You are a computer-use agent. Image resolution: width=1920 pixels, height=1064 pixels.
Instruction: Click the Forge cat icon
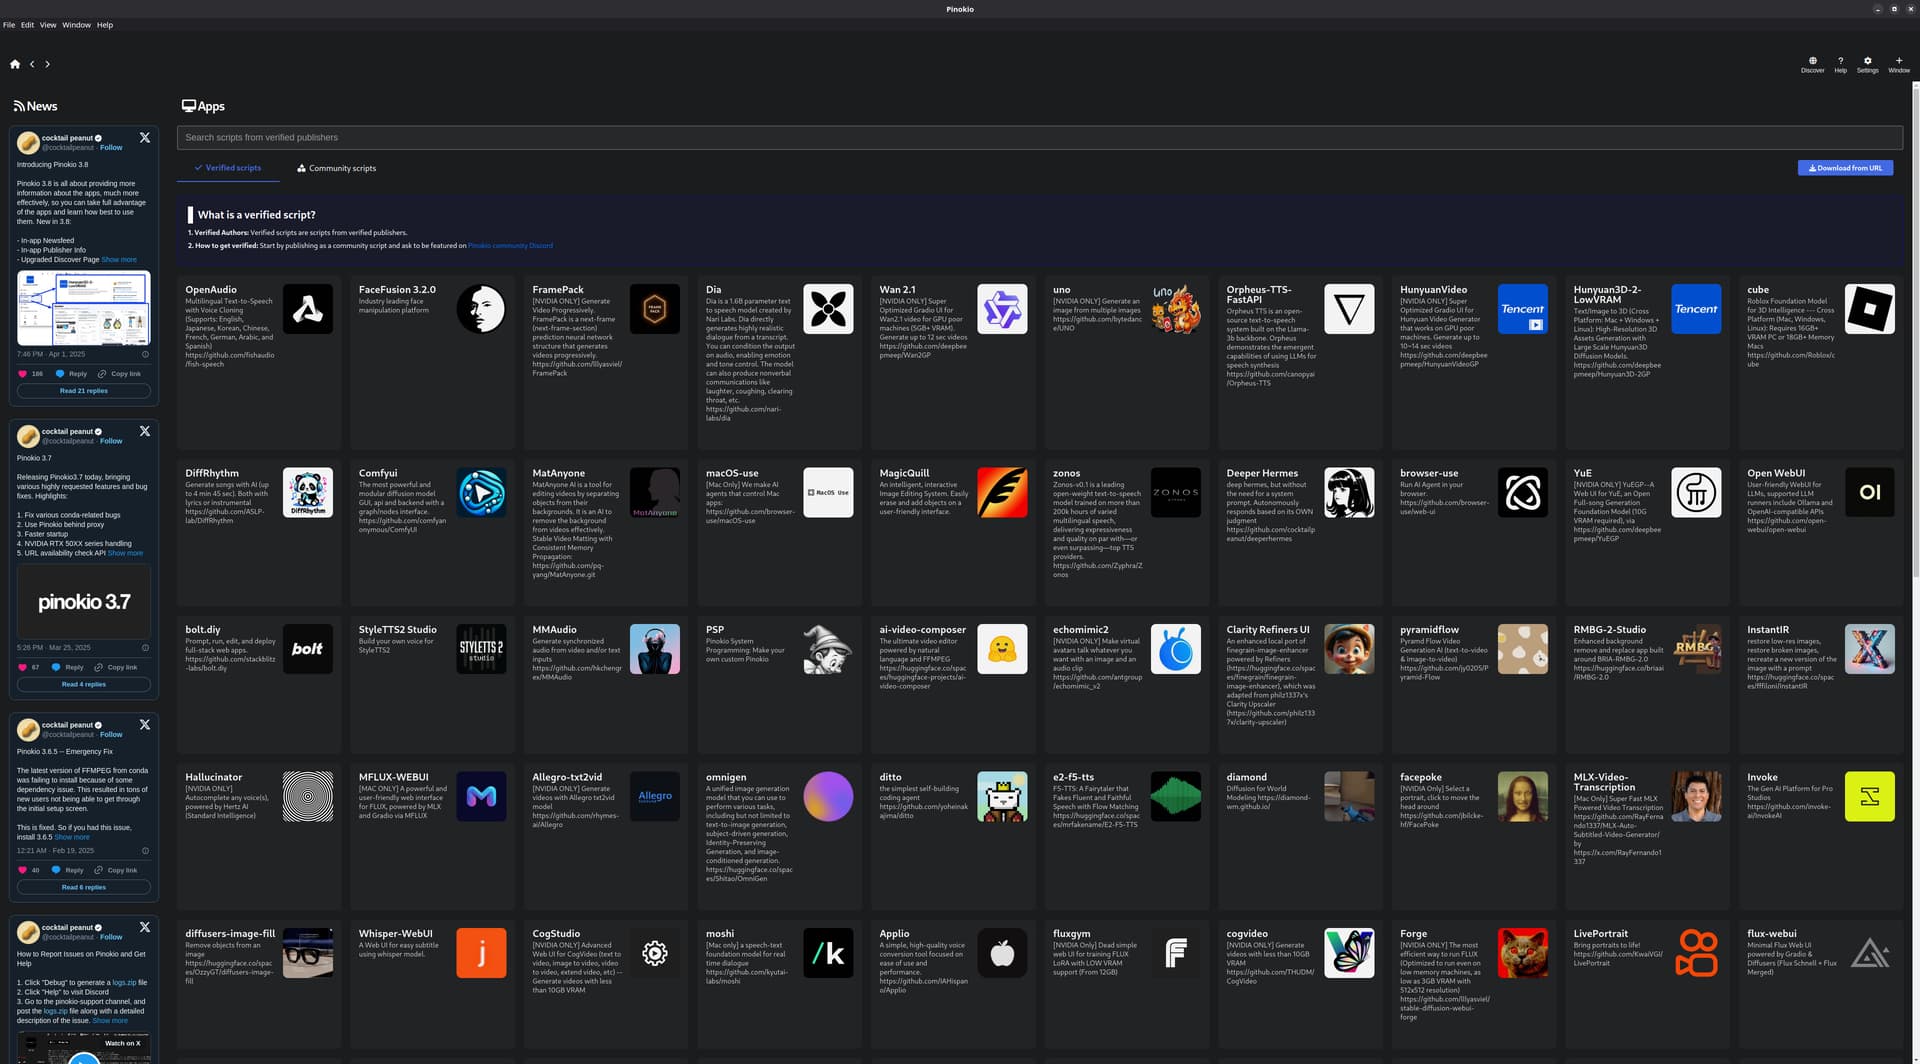point(1523,953)
